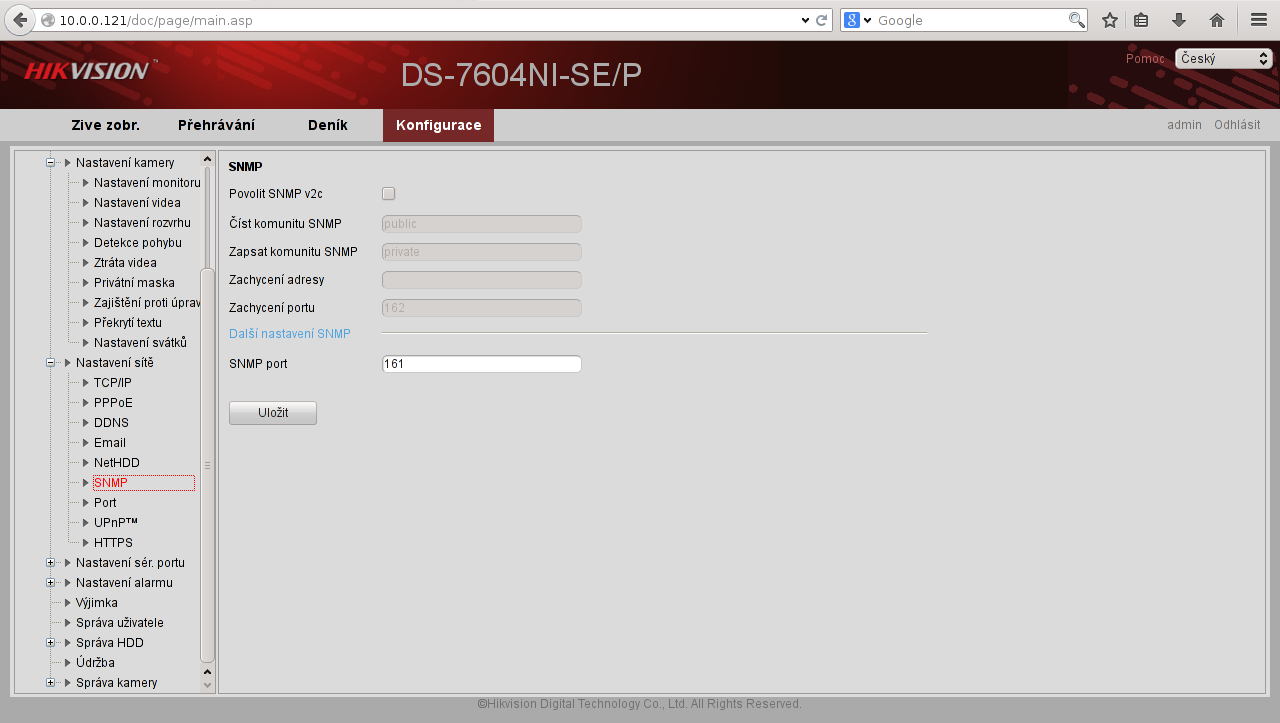Open DDNS settings item
The width and height of the screenshot is (1280, 723).
coord(111,423)
